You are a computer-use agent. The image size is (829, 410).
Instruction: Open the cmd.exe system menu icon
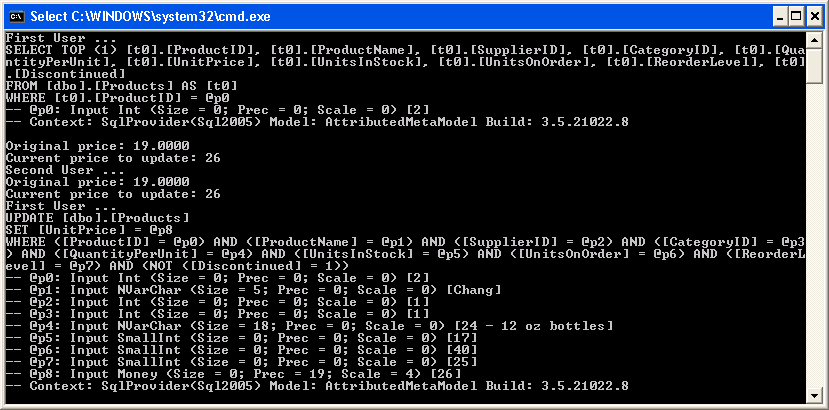pos(15,16)
